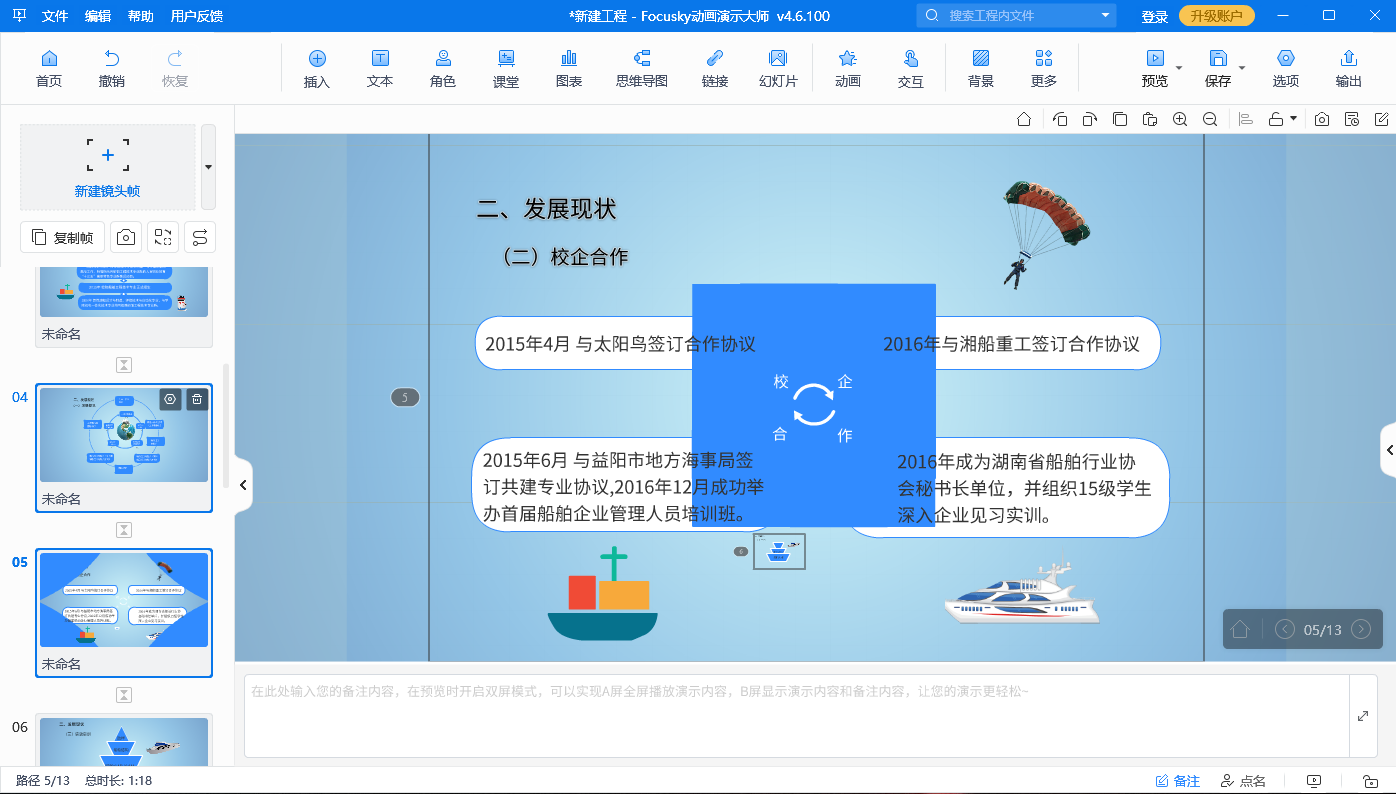Click the rotate clockwise icon in canvas toolbar
Viewport: 1396px width, 794px height.
click(x=1090, y=119)
